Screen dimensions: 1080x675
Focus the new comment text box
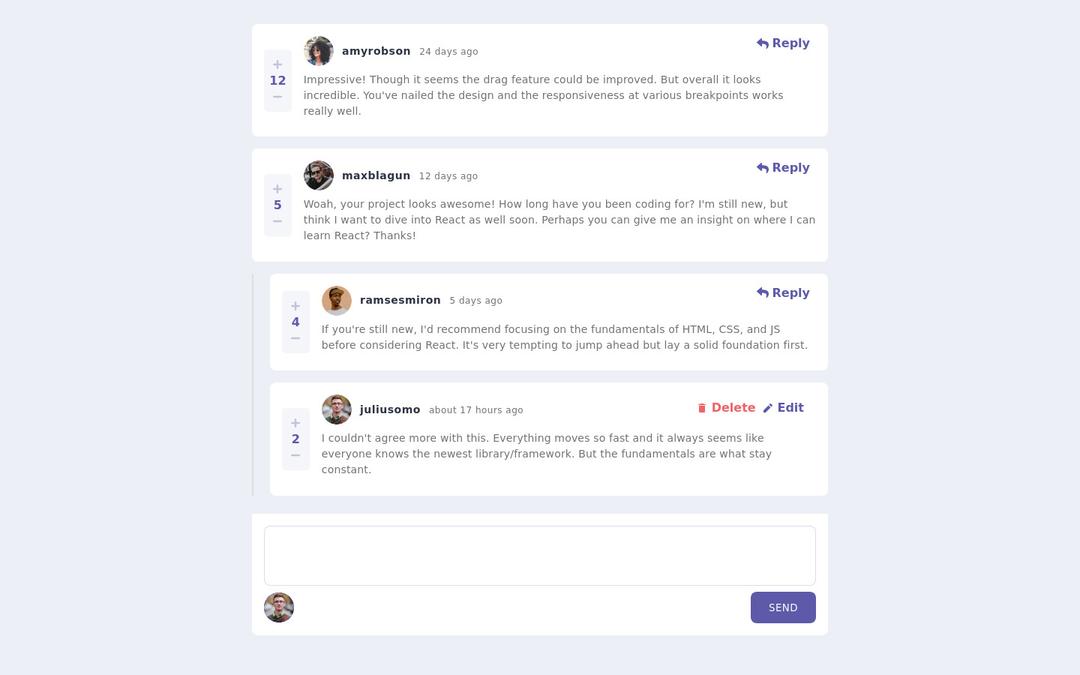point(540,555)
